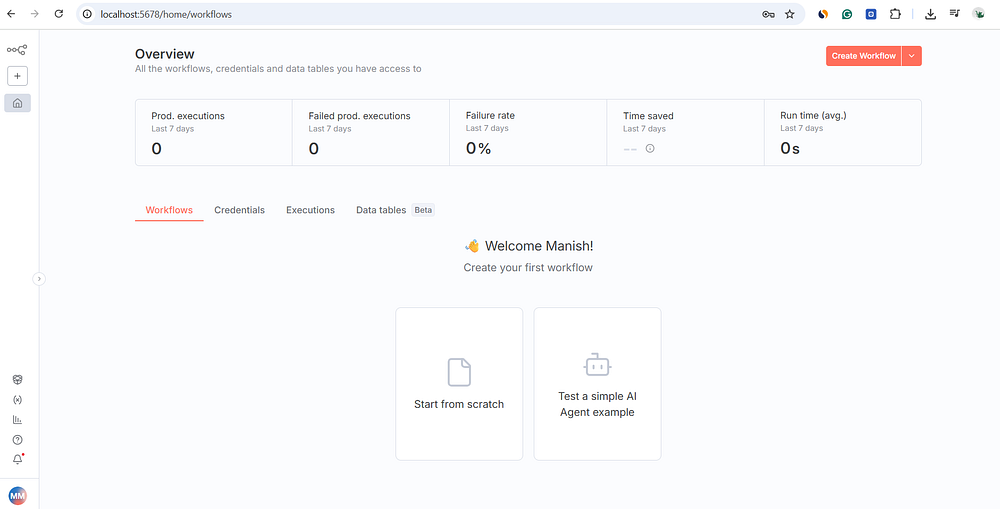Open the Create Workflow dropdown arrow

click(x=911, y=56)
